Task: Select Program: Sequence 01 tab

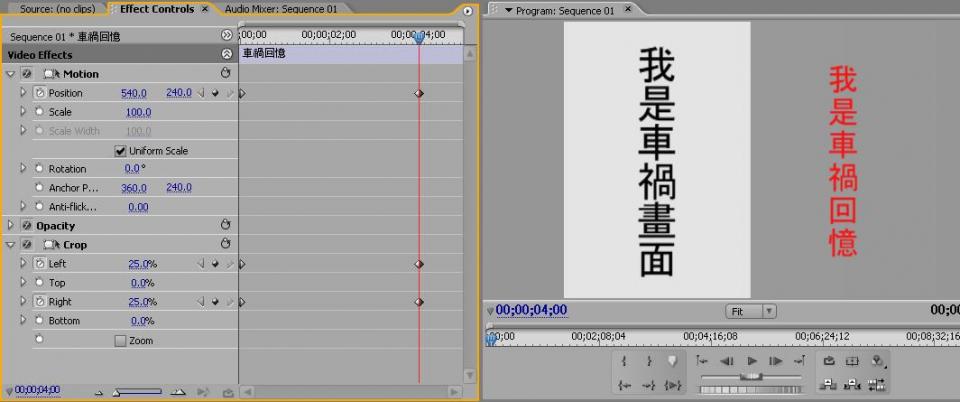Action: click(564, 10)
